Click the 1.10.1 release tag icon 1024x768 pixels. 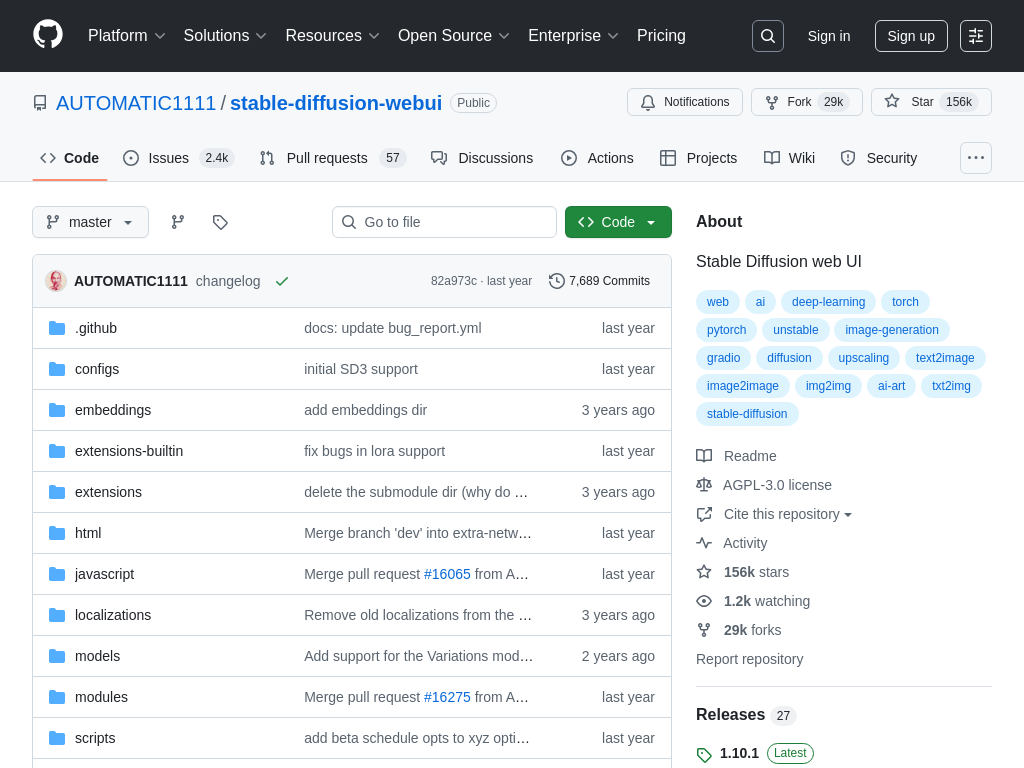click(704, 755)
